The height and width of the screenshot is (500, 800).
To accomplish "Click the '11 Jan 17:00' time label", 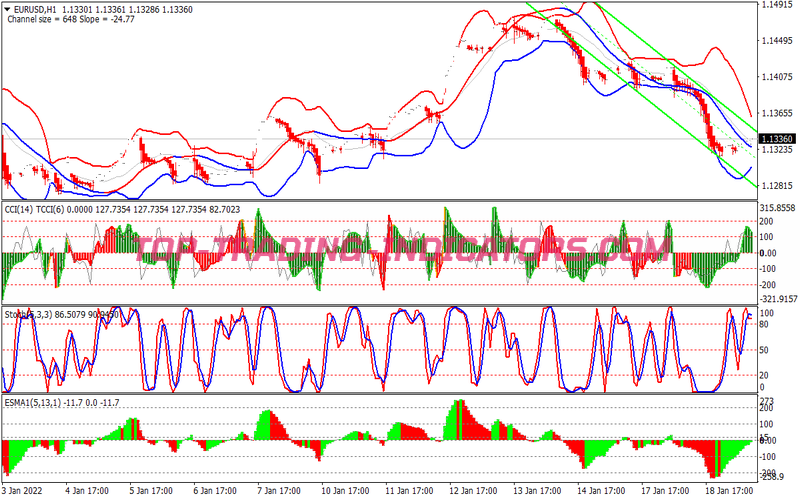I will tap(409, 491).
